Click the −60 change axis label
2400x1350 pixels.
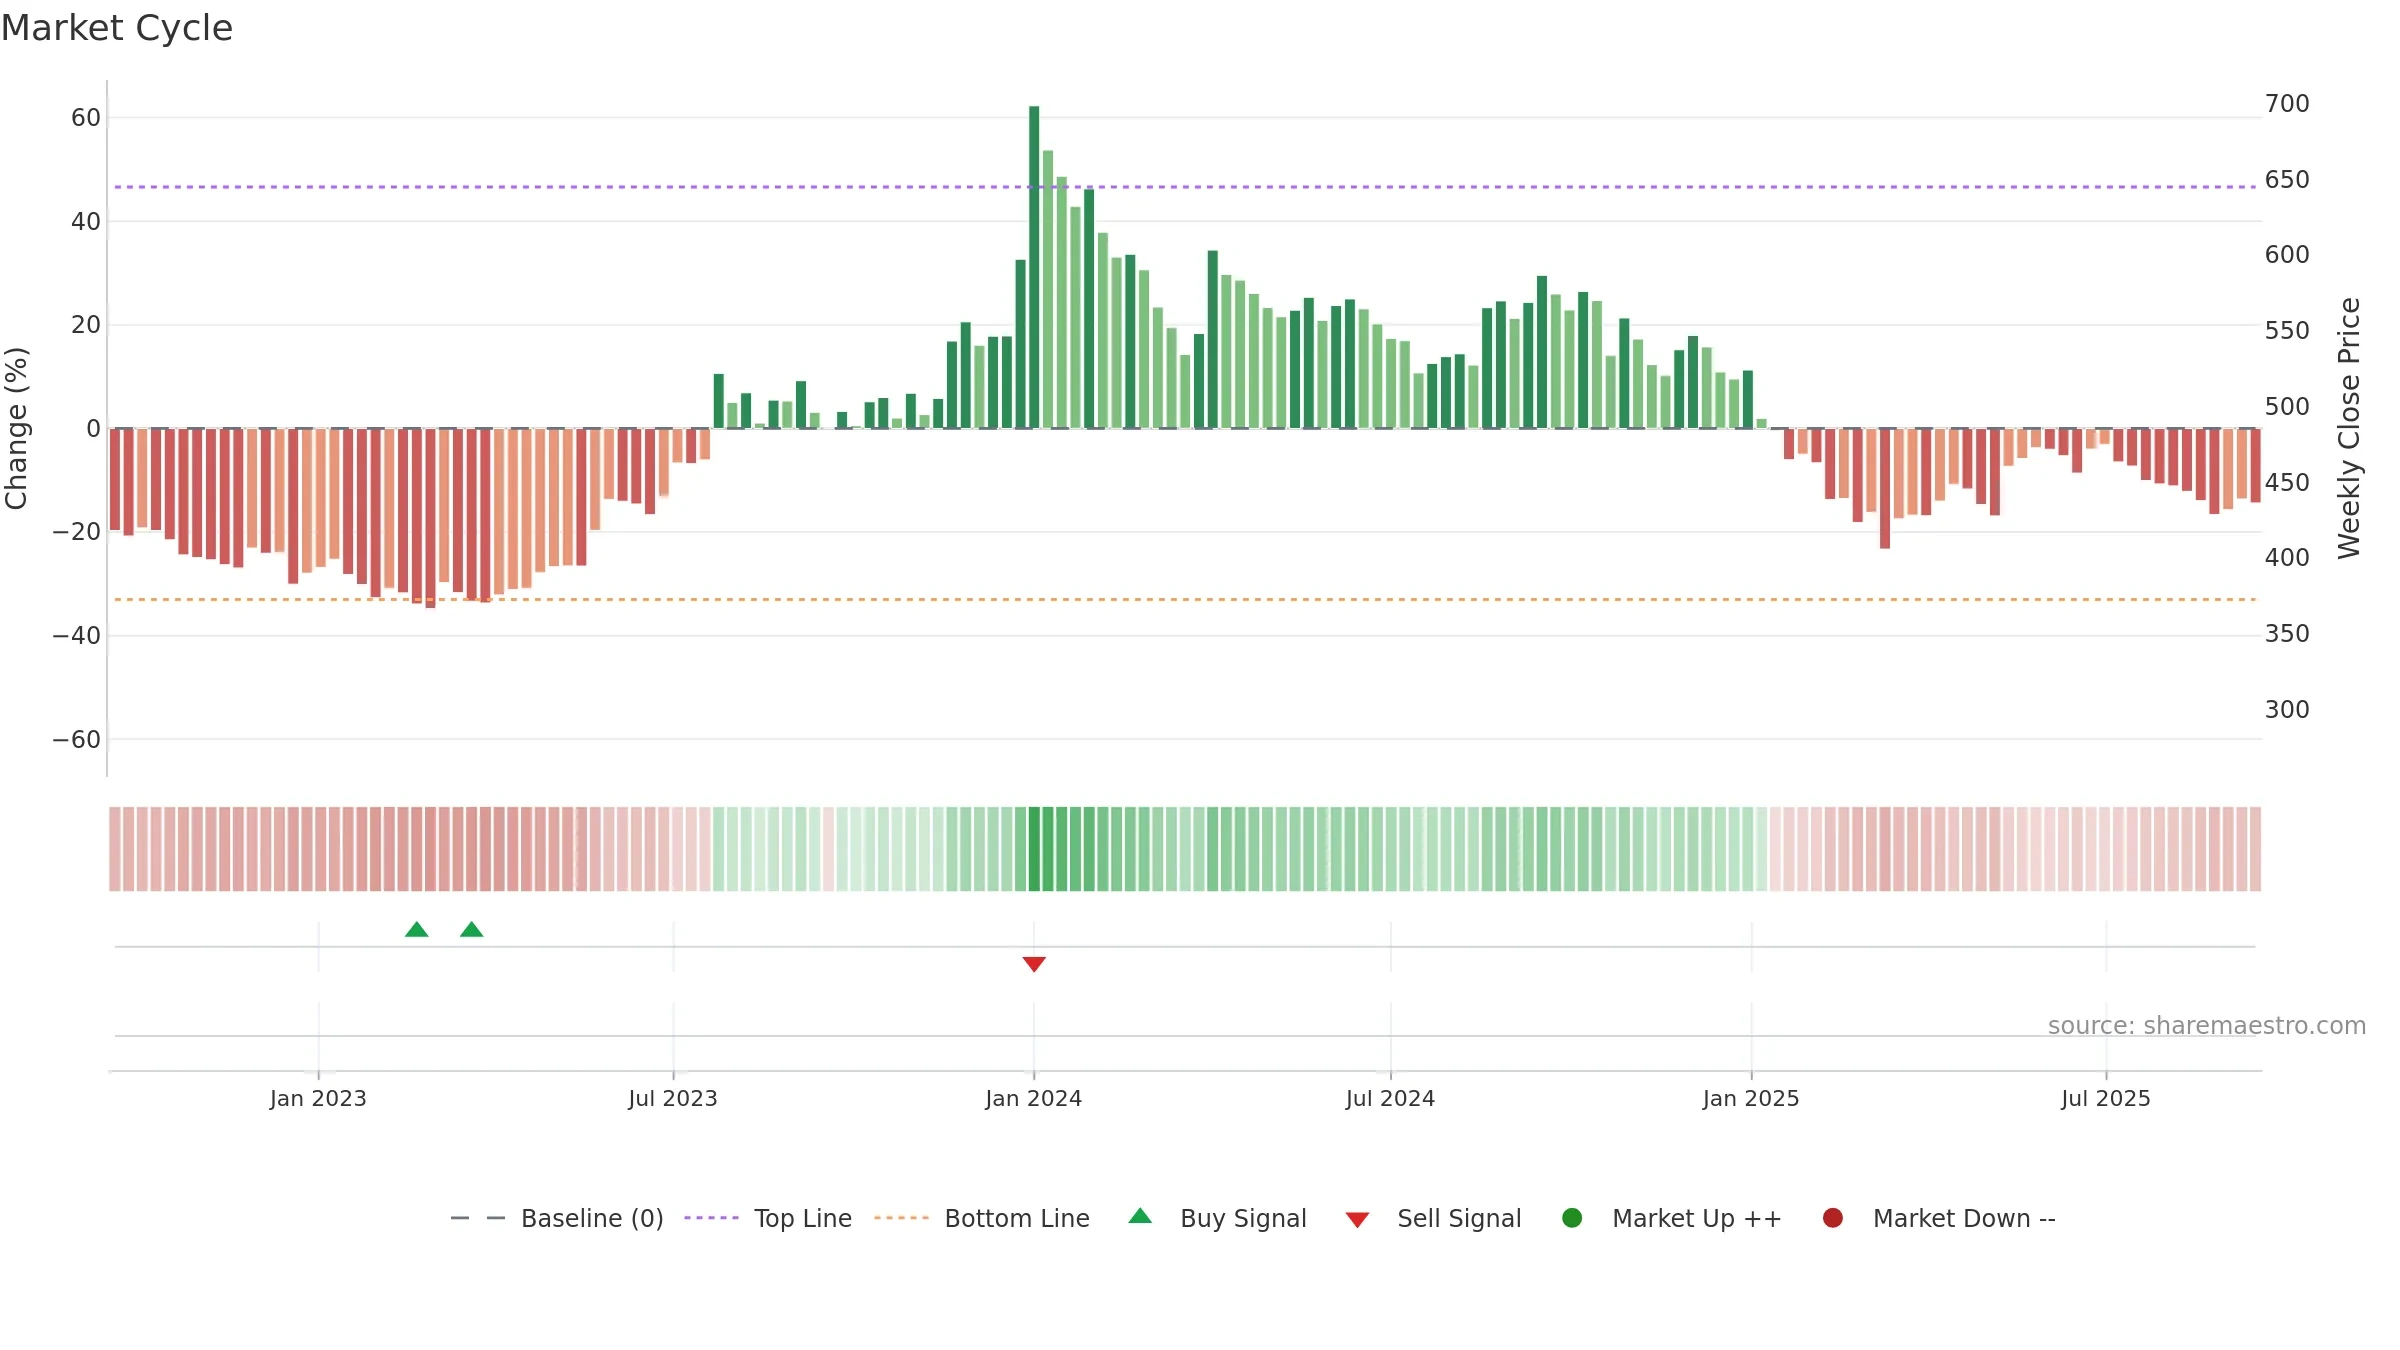click(x=77, y=740)
